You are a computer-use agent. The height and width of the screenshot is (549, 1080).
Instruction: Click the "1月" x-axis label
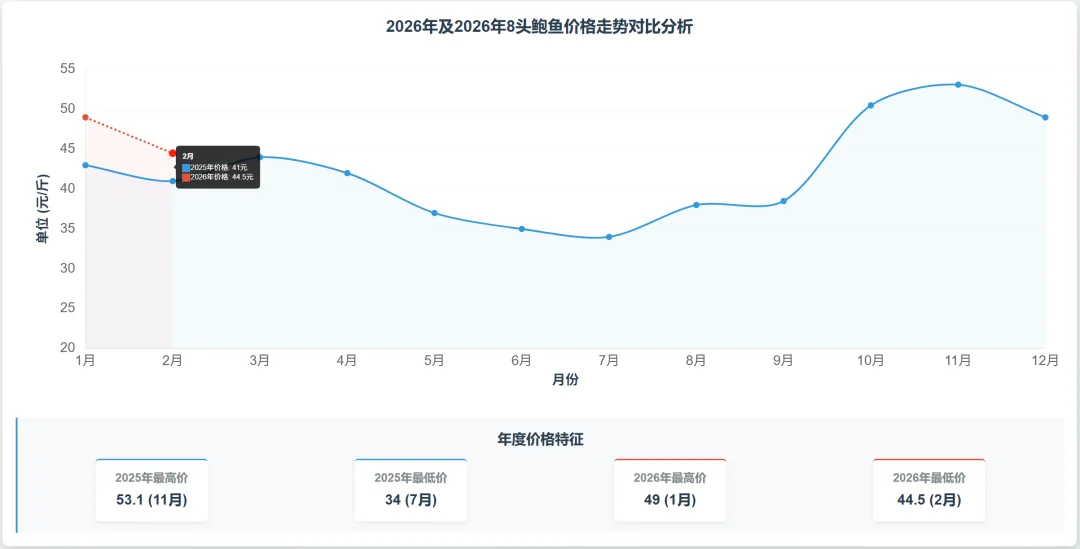(85, 361)
